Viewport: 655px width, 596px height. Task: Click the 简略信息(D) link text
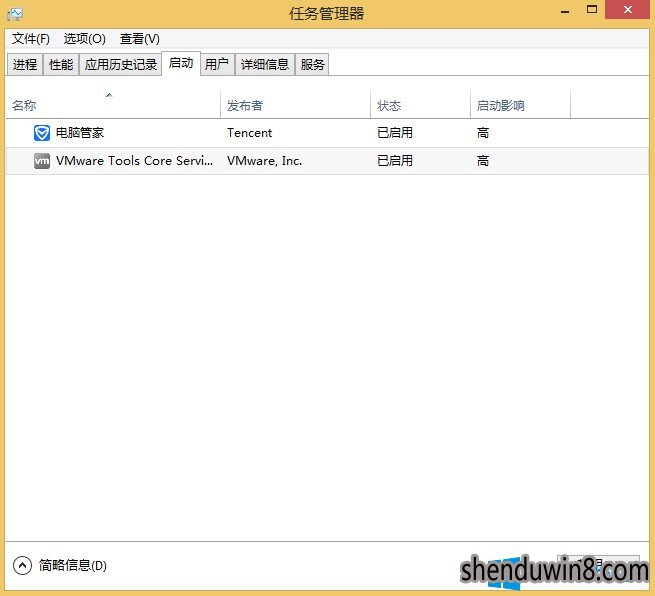(x=73, y=566)
